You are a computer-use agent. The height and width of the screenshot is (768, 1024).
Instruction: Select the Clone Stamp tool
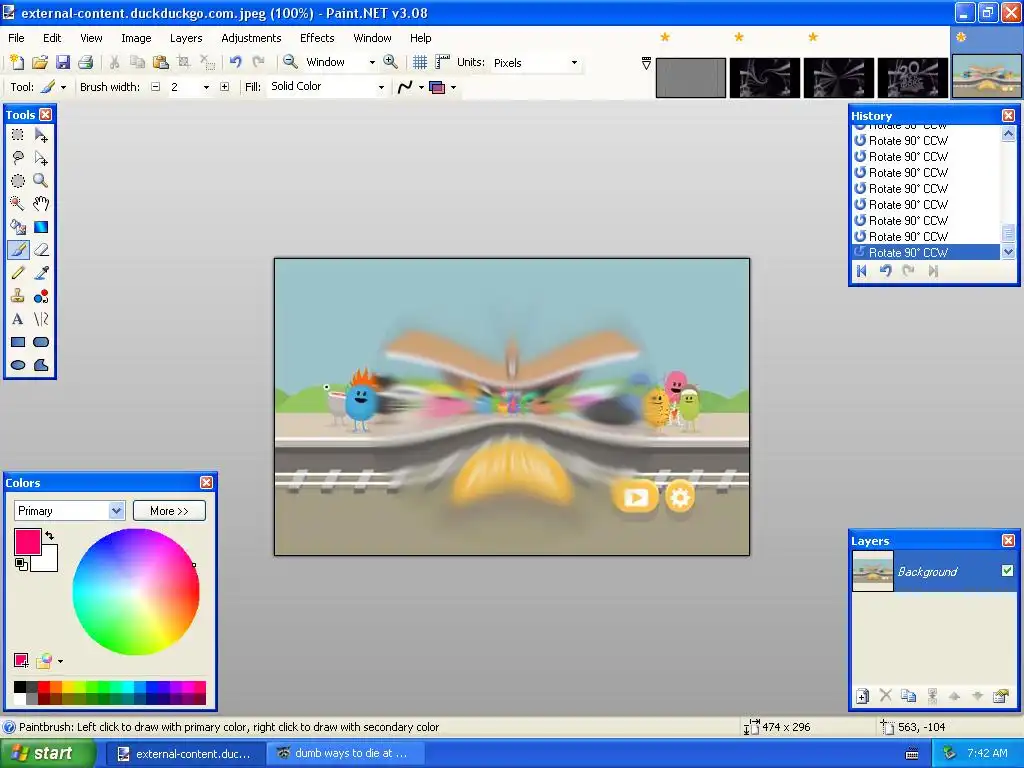(18, 296)
